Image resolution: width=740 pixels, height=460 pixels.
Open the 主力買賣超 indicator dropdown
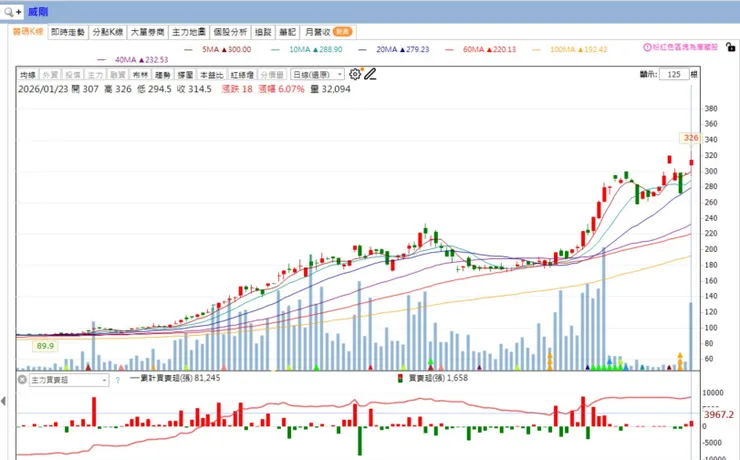(69, 380)
